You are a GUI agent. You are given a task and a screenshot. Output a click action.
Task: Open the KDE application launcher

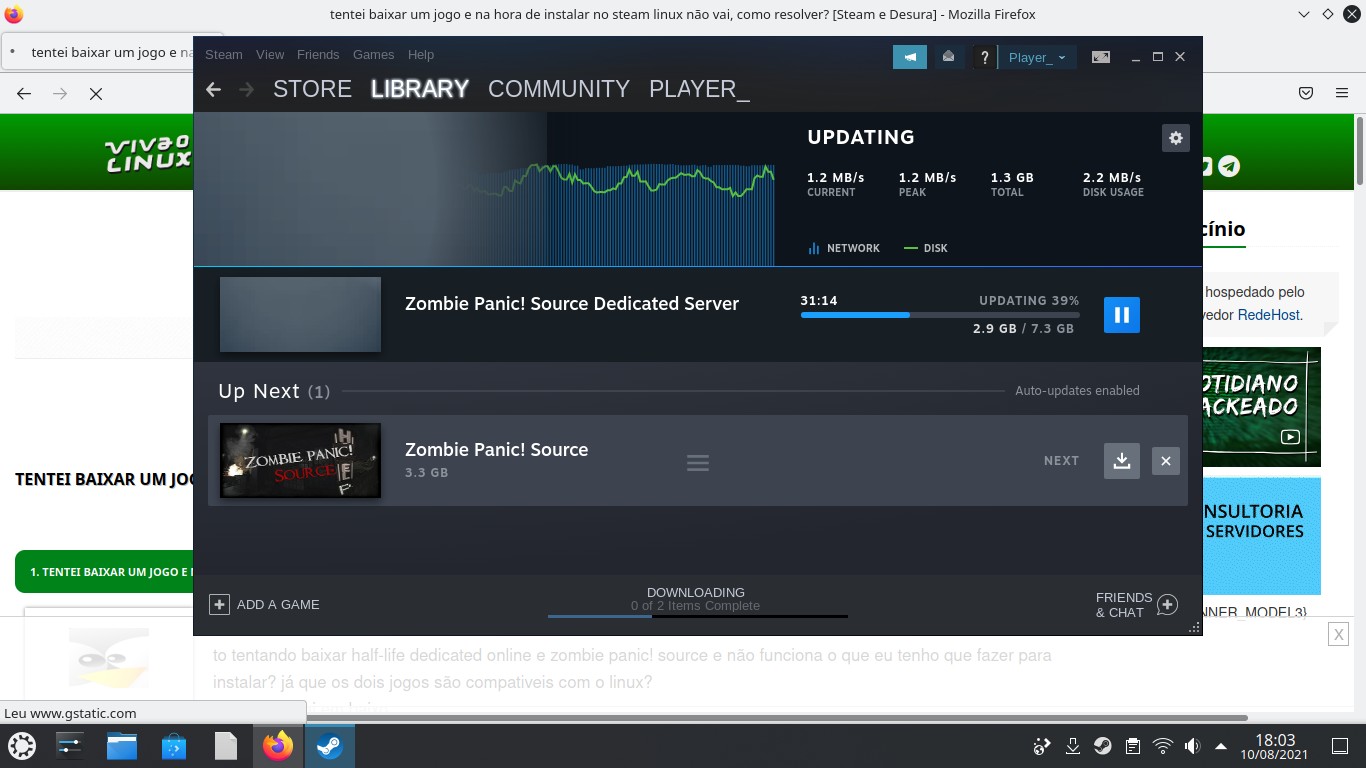(x=22, y=746)
